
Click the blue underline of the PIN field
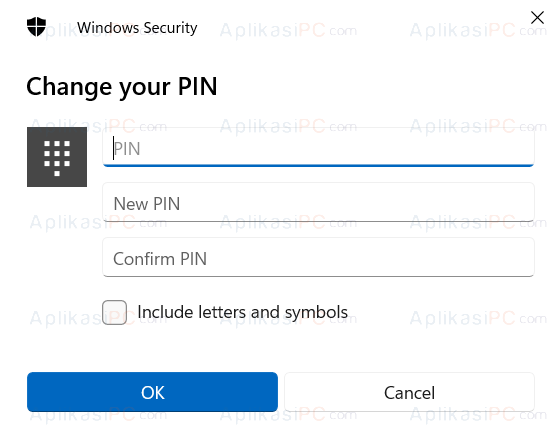pyautogui.click(x=318, y=165)
